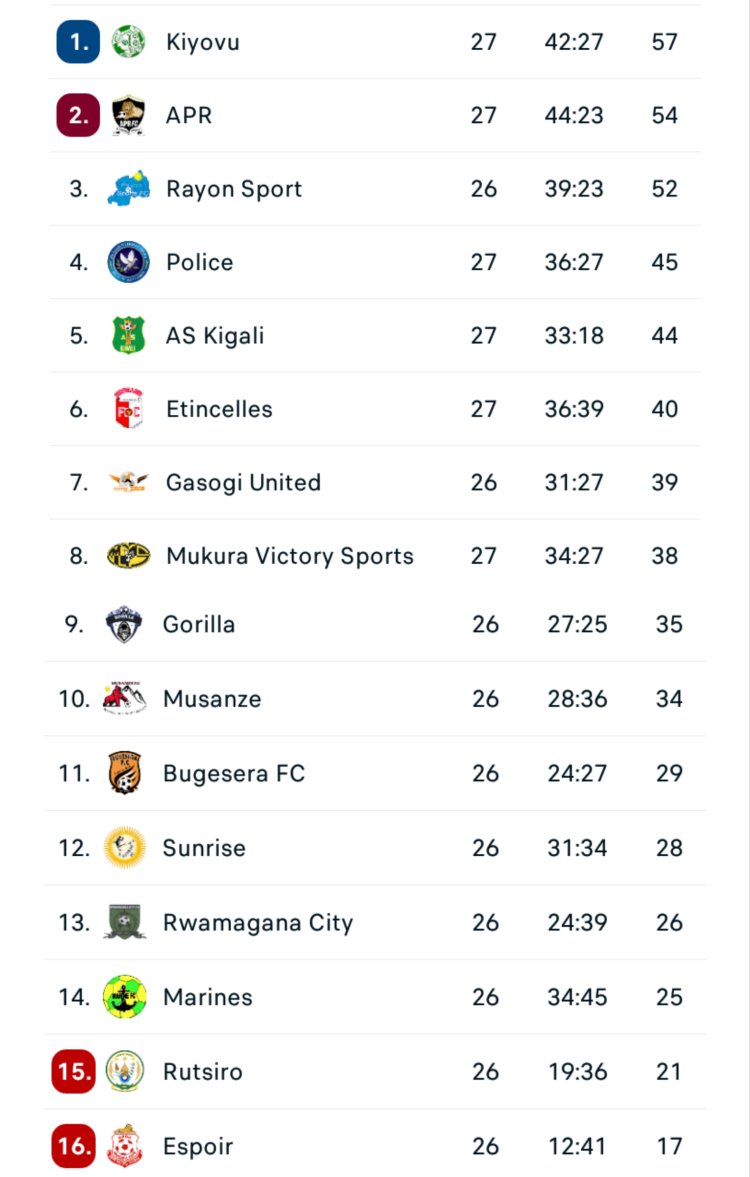The width and height of the screenshot is (750, 1177).
Task: Click the Gorilla team crest
Action: click(x=124, y=624)
